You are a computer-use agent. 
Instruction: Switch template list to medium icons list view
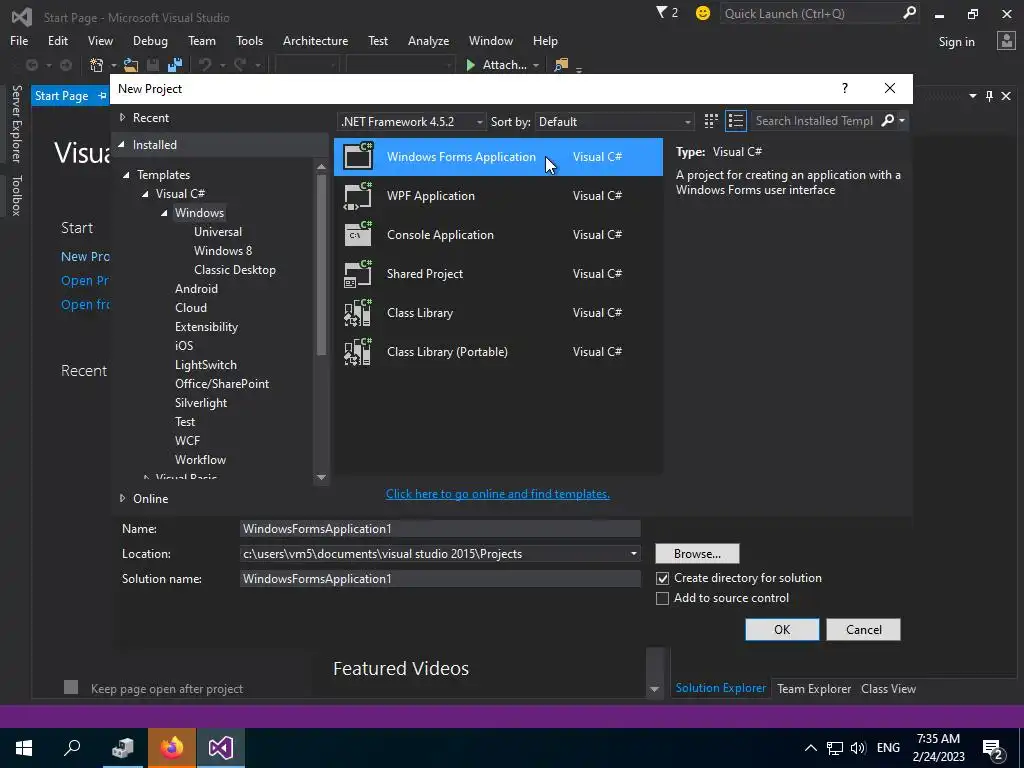pos(735,121)
